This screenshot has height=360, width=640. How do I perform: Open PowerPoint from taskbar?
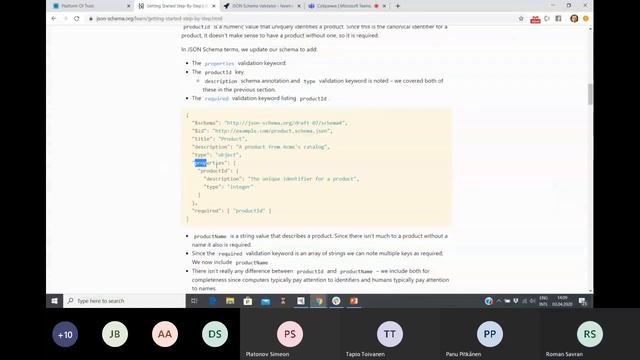coord(354,301)
